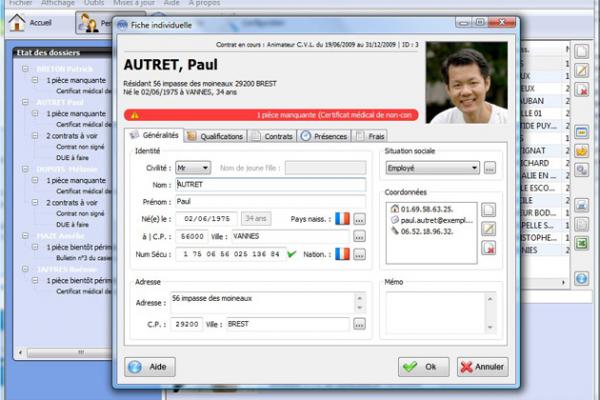Click Paul Autret's profile photo

pyautogui.click(x=466, y=82)
